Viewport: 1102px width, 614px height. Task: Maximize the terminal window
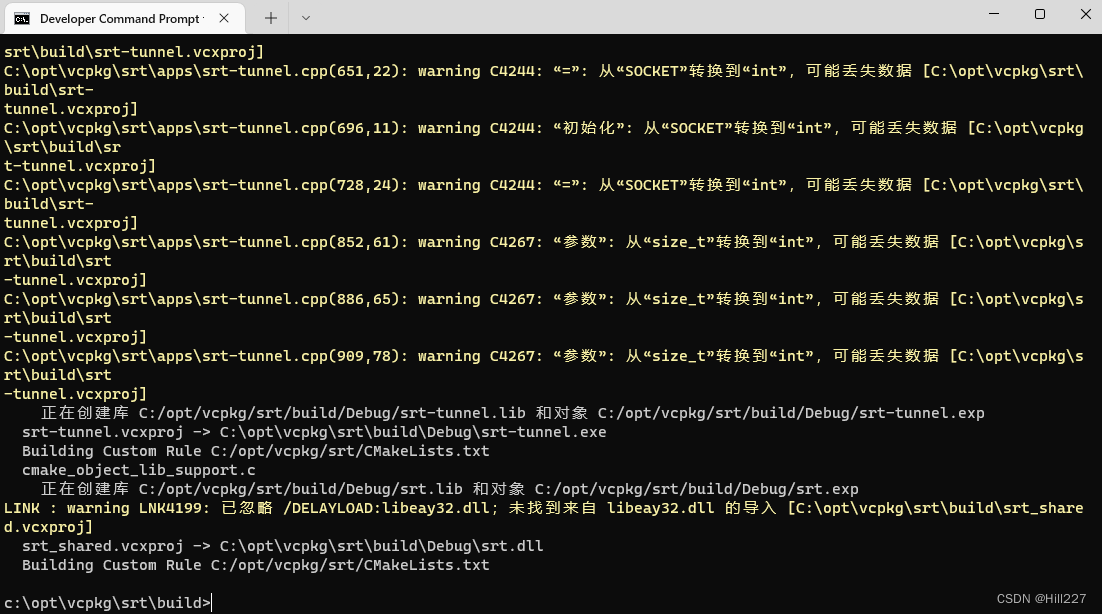pos(1039,14)
